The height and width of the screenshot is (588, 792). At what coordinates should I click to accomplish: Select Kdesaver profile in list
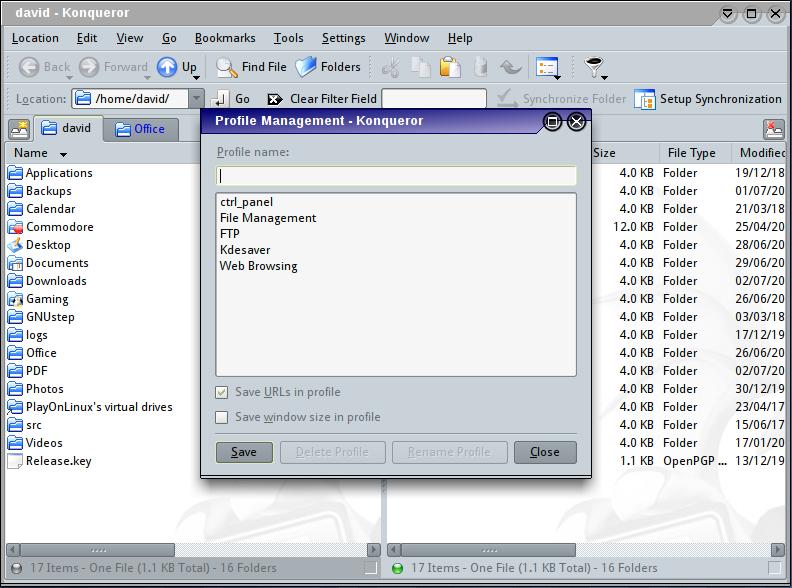point(245,250)
